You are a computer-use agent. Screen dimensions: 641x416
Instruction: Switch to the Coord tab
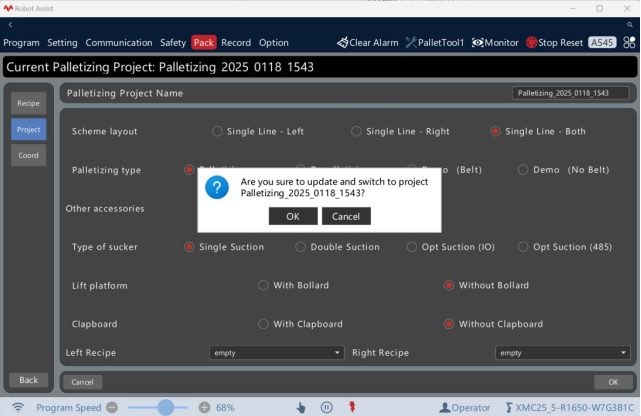point(28,155)
